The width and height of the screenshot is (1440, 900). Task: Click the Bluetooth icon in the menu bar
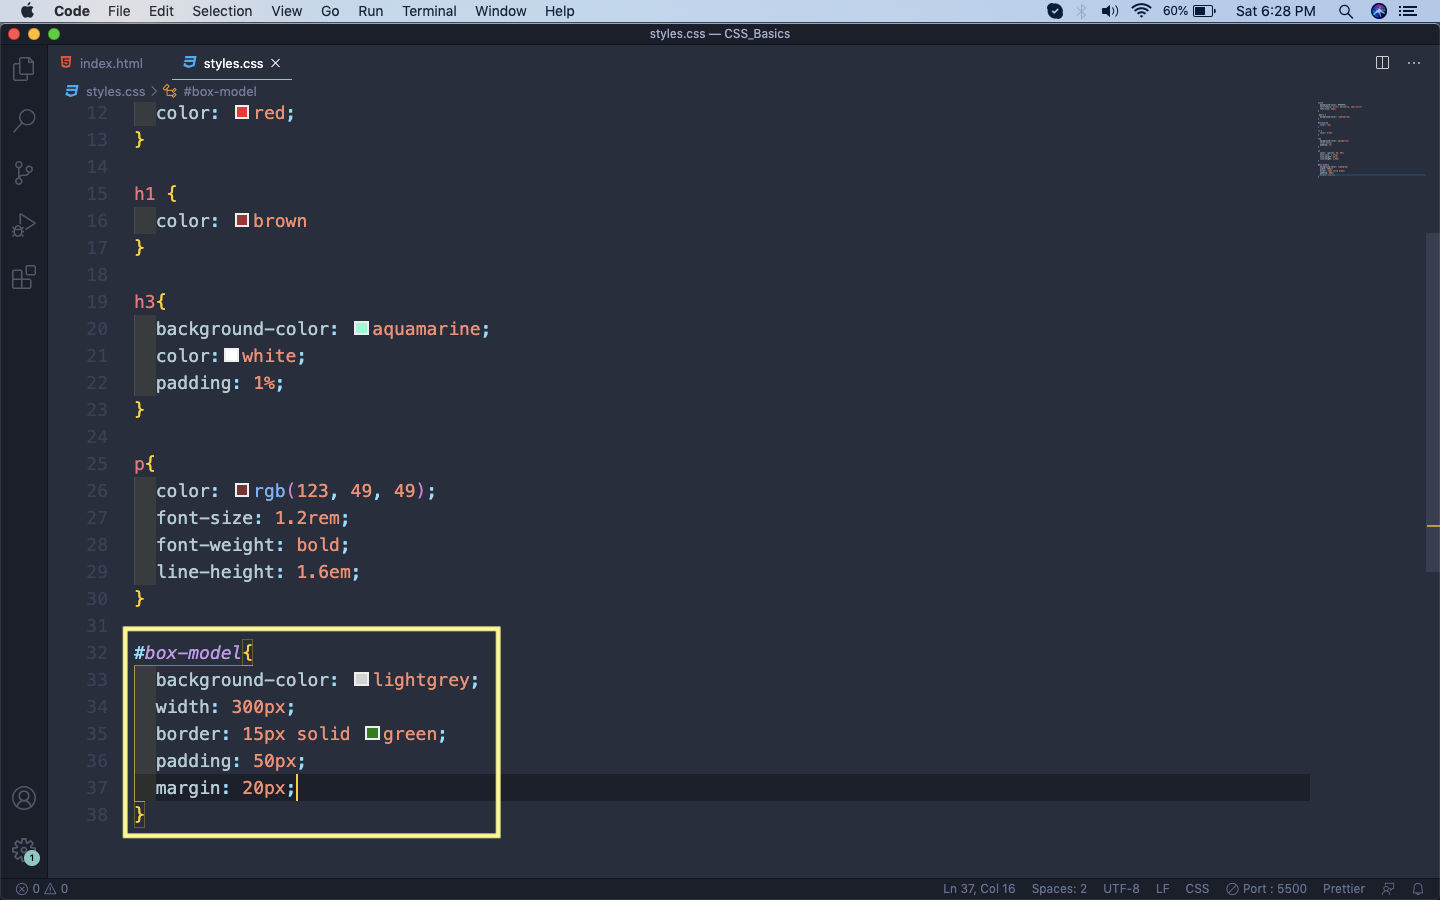click(1081, 11)
